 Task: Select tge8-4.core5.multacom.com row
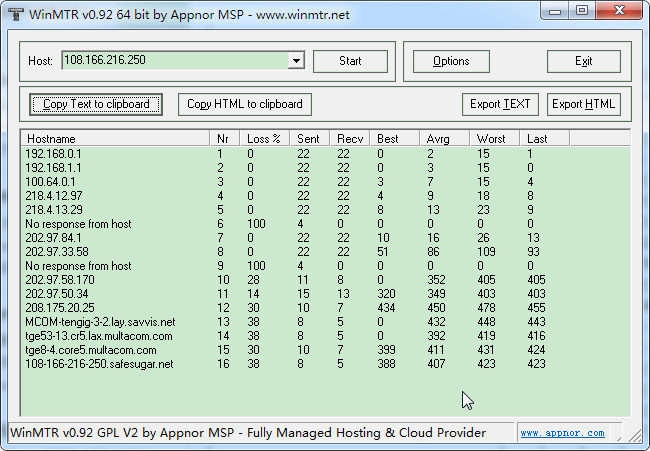325,350
